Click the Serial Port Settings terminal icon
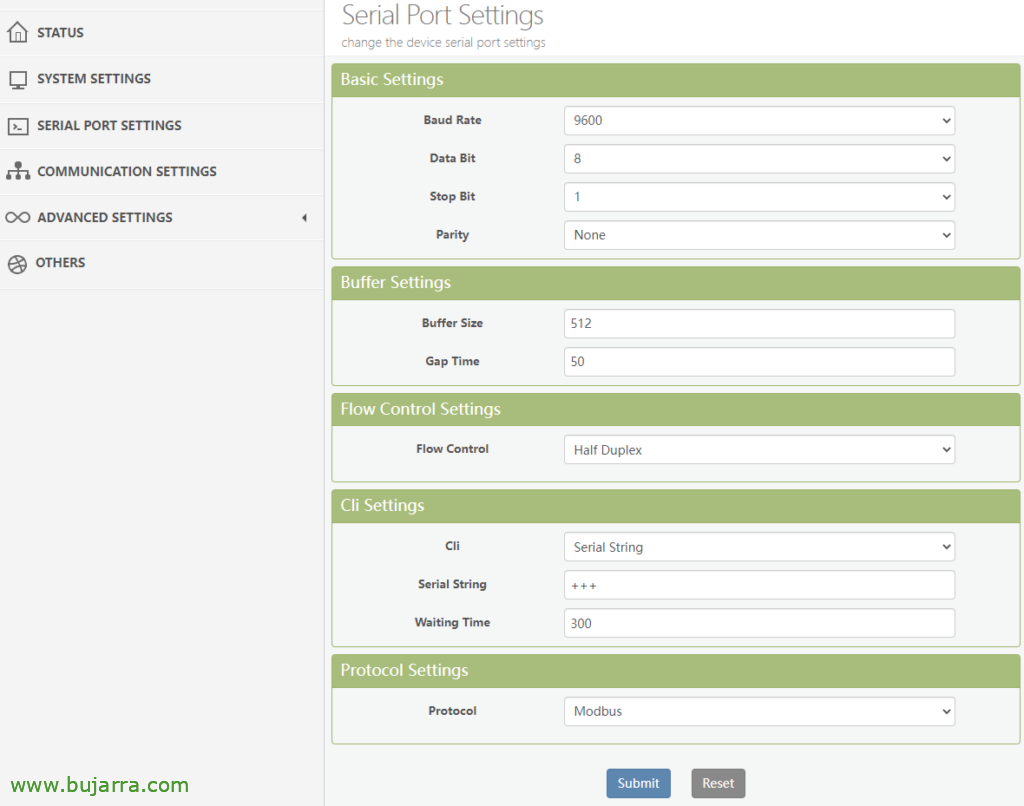Image resolution: width=1024 pixels, height=806 pixels. click(x=17, y=126)
